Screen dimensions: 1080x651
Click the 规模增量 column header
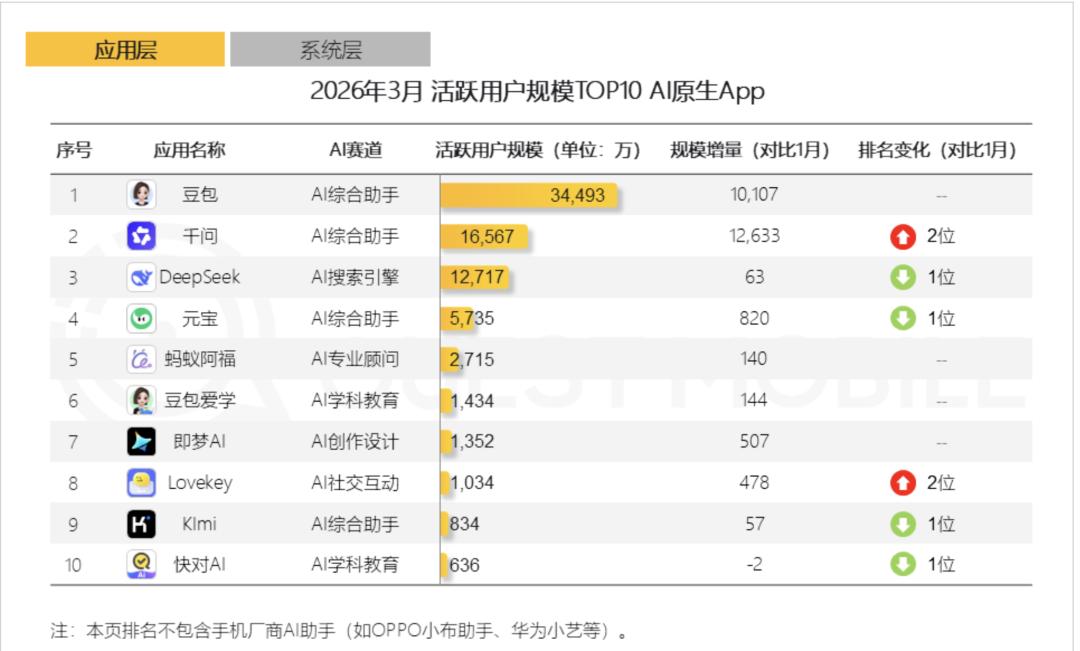coord(749,149)
